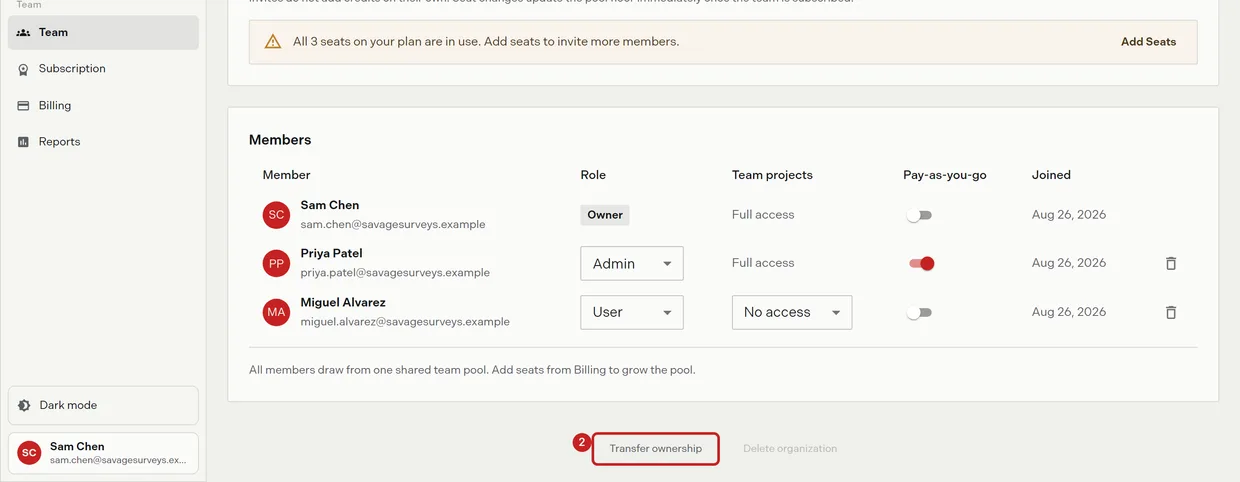
Task: Click Add Seats button
Action: [x=1148, y=42]
